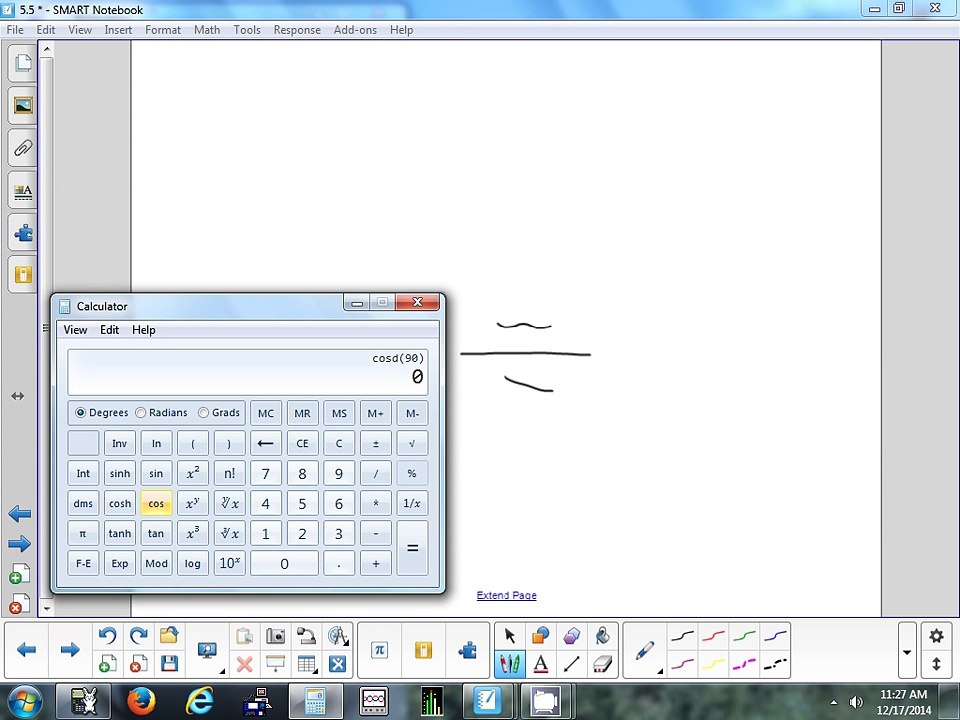Click the Add Page icon in bottom toolbar
This screenshot has width=960, height=720.
point(108,664)
